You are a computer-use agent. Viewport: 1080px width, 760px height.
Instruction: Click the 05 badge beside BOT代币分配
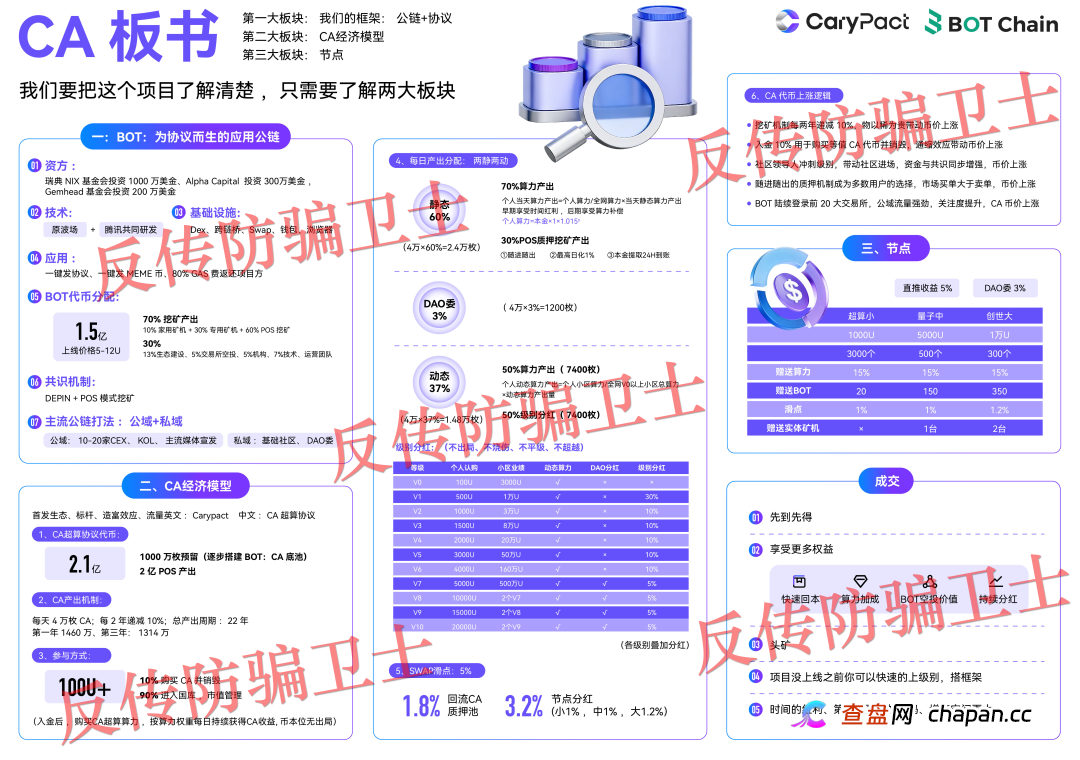pyautogui.click(x=34, y=296)
